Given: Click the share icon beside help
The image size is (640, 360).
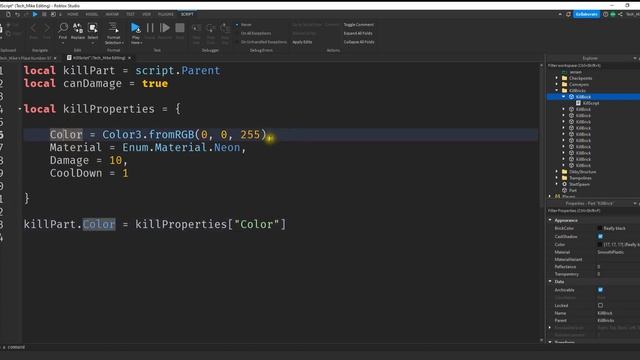Looking at the screenshot, I should 620,14.
